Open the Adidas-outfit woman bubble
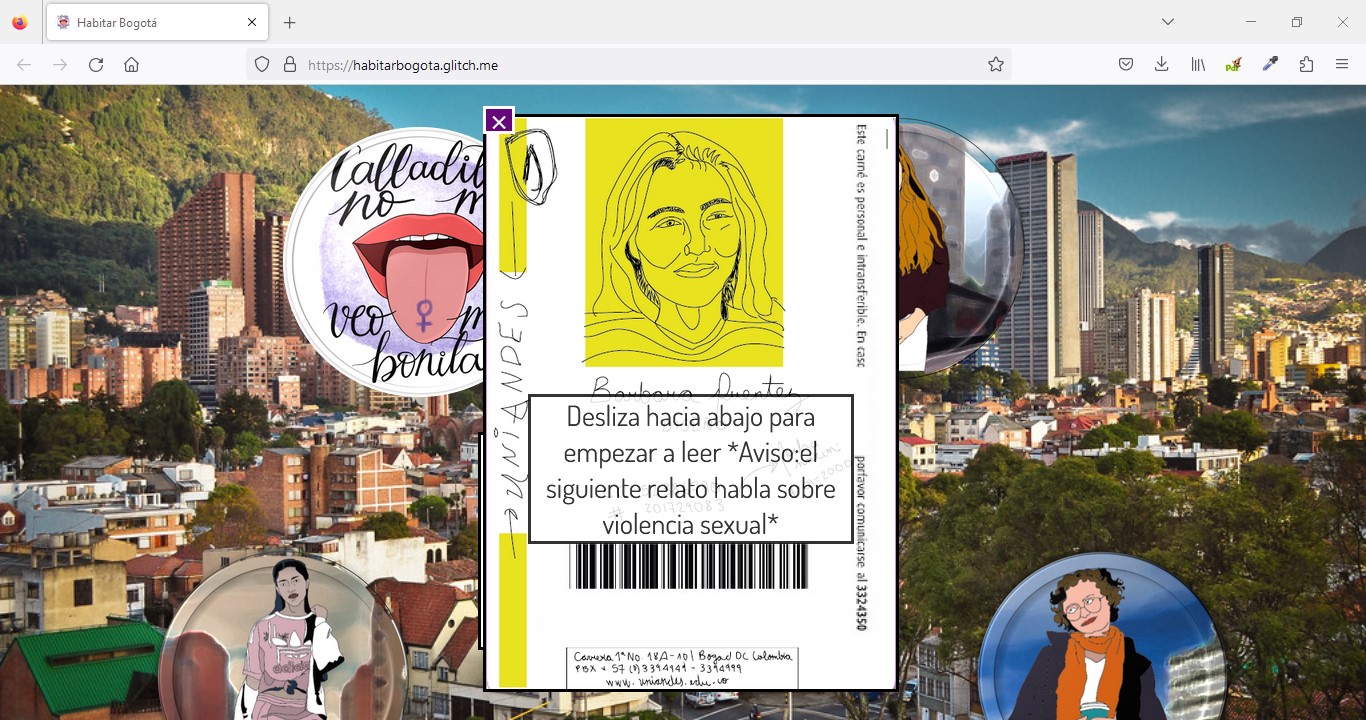Image resolution: width=1366 pixels, height=720 pixels. pyautogui.click(x=283, y=635)
